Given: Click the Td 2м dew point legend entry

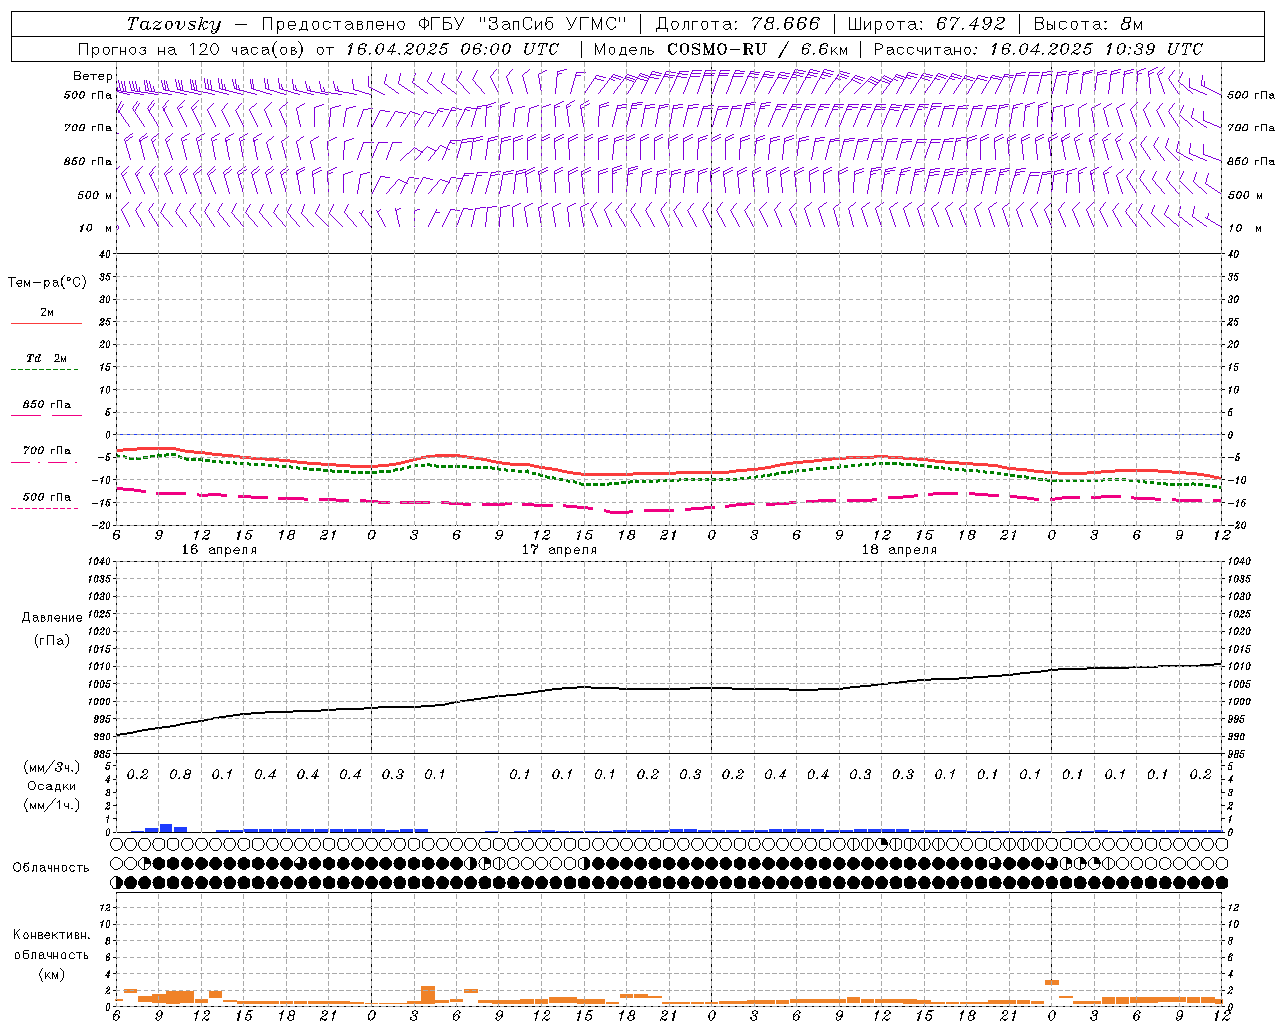Looking at the screenshot, I should click(x=46, y=358).
